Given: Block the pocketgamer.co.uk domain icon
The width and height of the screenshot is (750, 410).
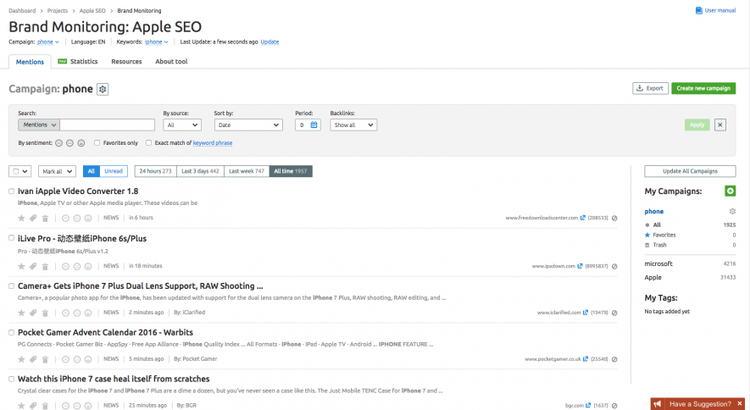Looking at the screenshot, I should 615,359.
